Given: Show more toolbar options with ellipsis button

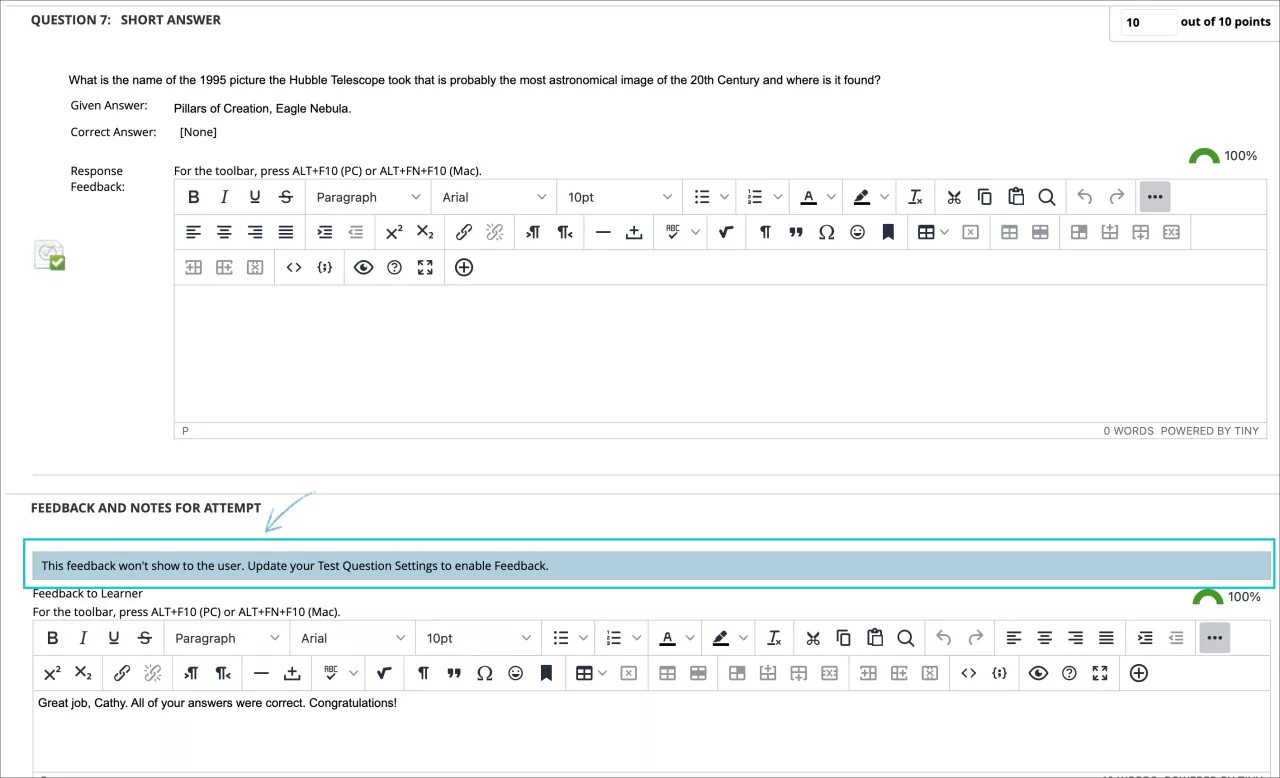Looking at the screenshot, I should (1154, 196).
